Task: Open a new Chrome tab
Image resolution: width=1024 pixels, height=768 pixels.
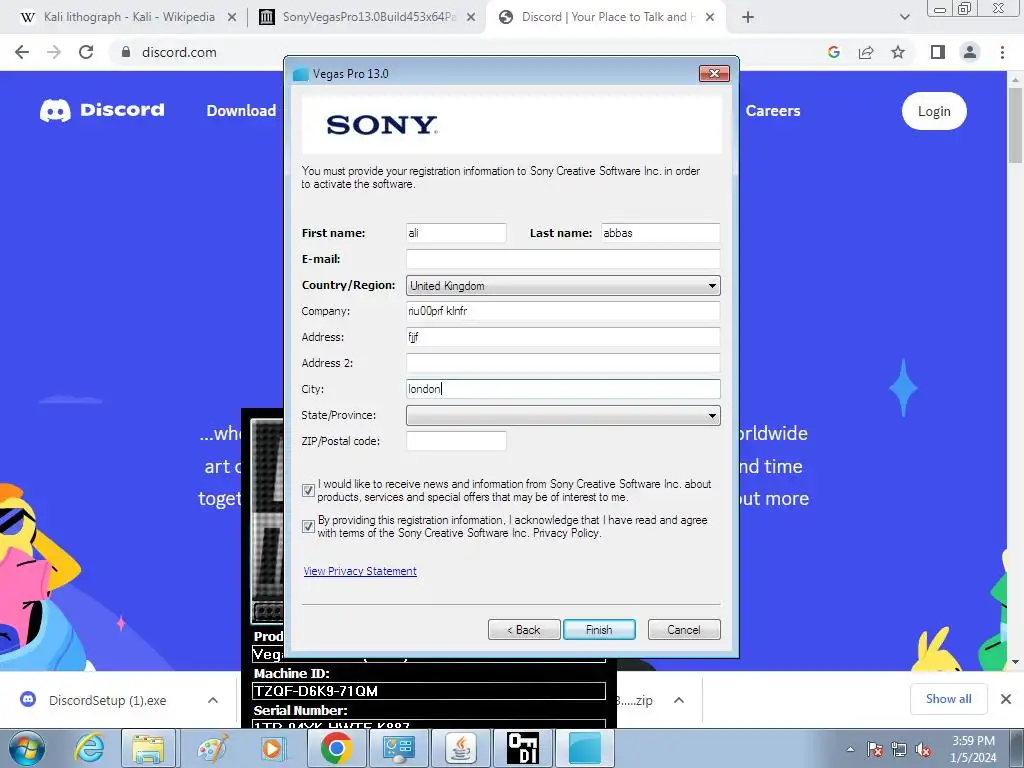Action: pyautogui.click(x=748, y=18)
